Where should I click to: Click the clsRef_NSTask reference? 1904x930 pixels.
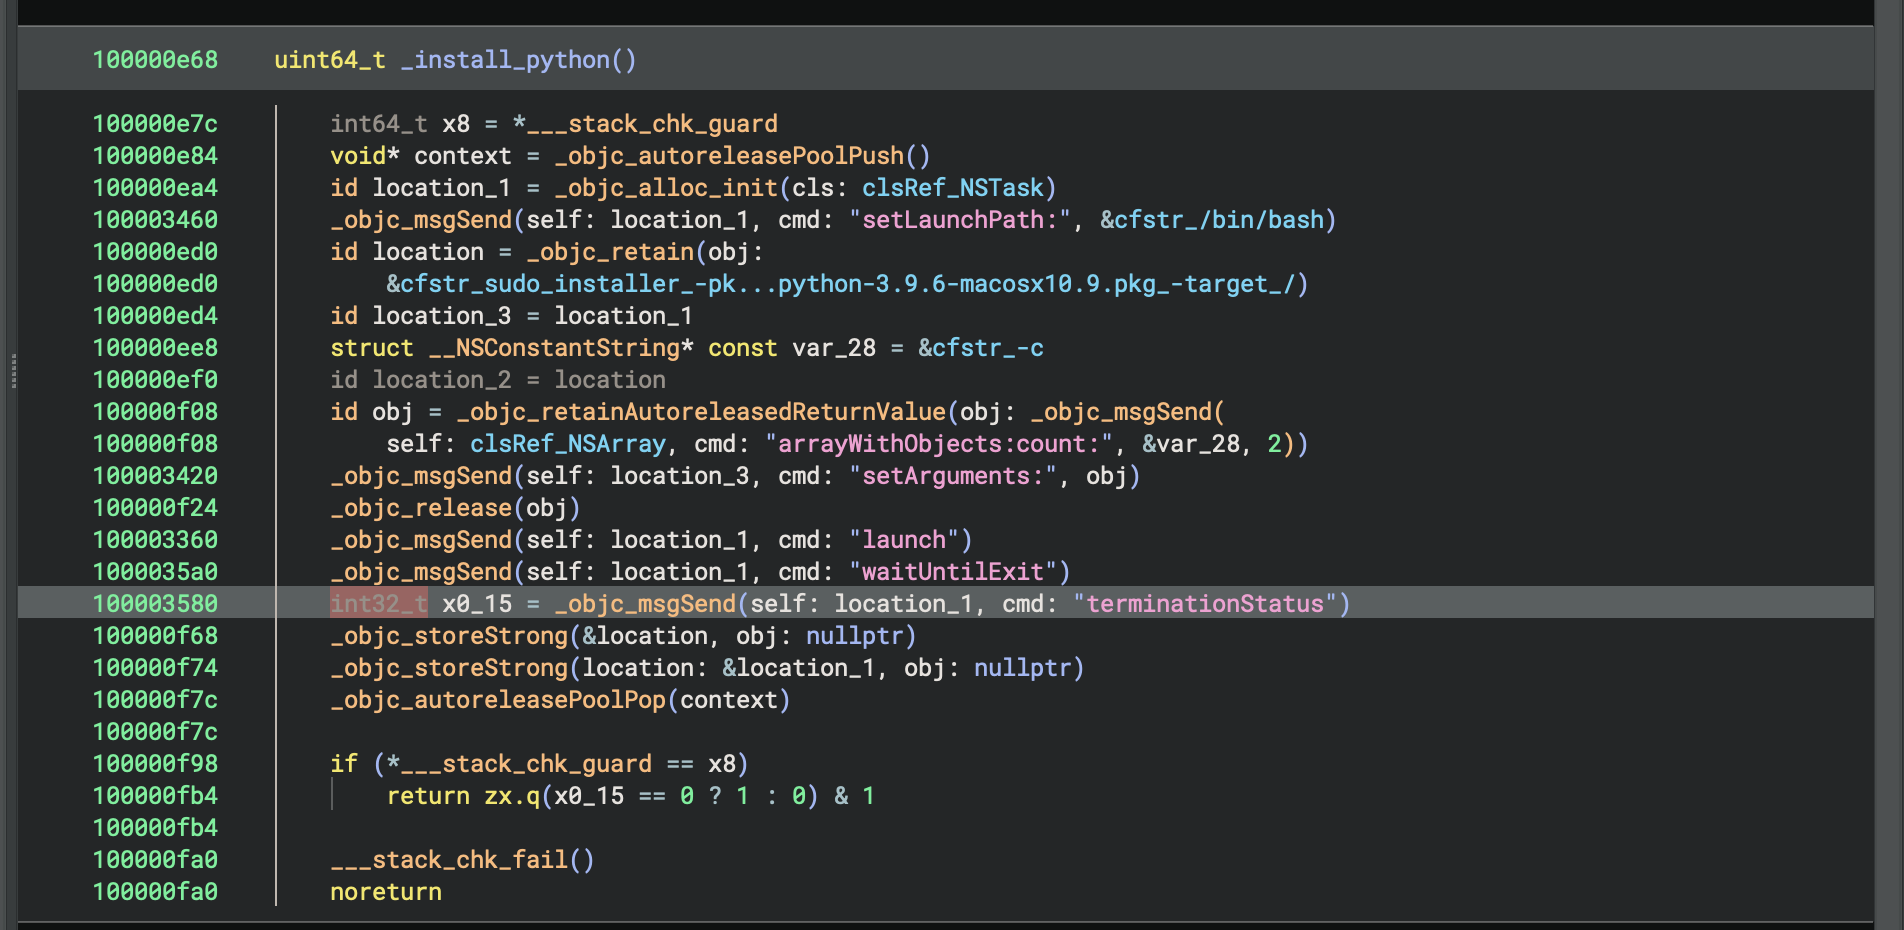953,188
